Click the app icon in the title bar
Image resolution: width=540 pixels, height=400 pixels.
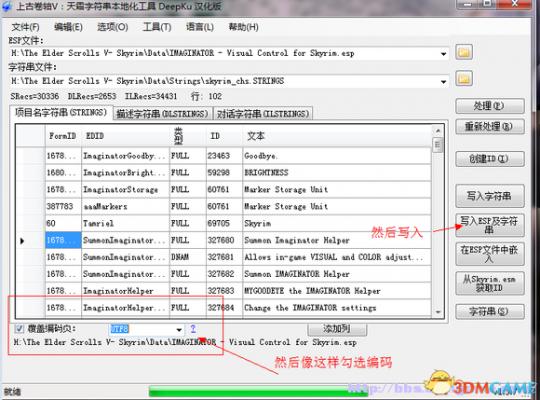tap(7, 6)
